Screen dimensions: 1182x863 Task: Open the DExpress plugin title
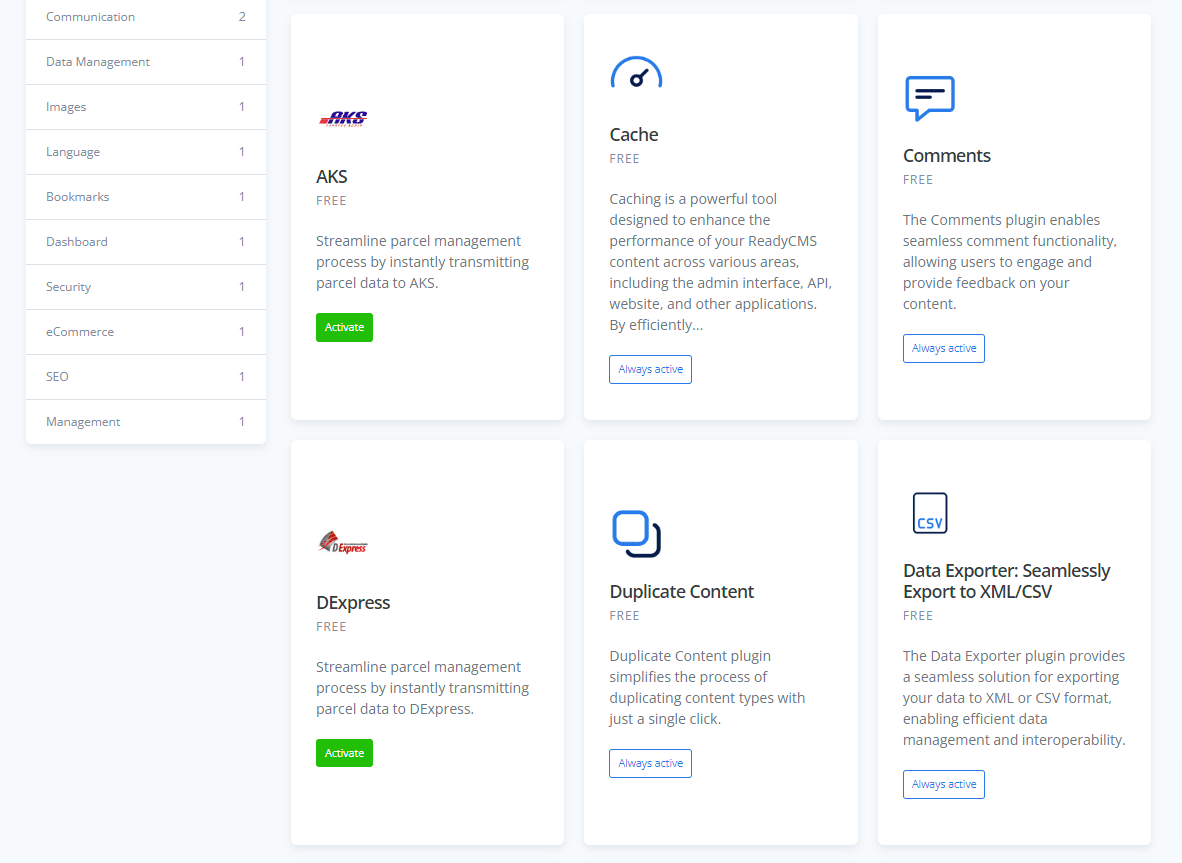point(353,603)
